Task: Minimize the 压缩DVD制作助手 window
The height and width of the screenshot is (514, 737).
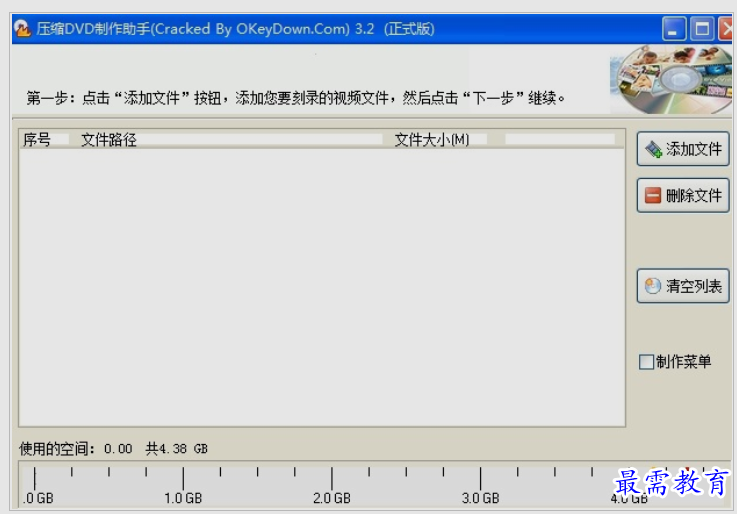Action: click(674, 29)
